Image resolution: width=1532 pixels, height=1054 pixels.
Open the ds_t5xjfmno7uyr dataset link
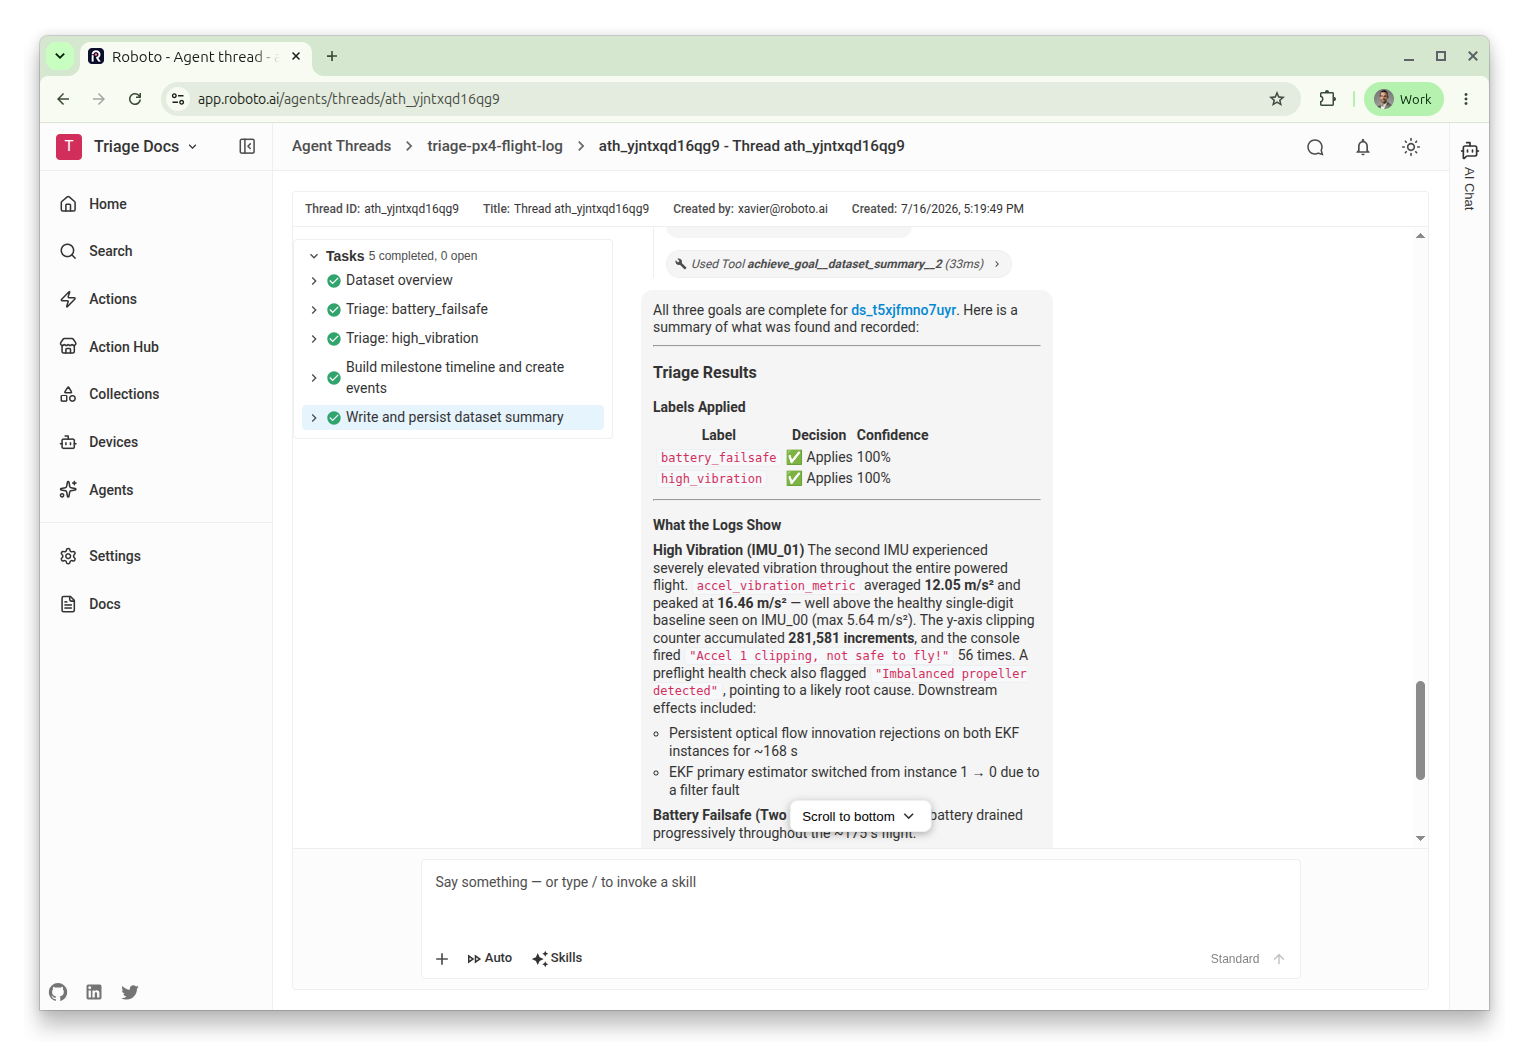(x=903, y=310)
